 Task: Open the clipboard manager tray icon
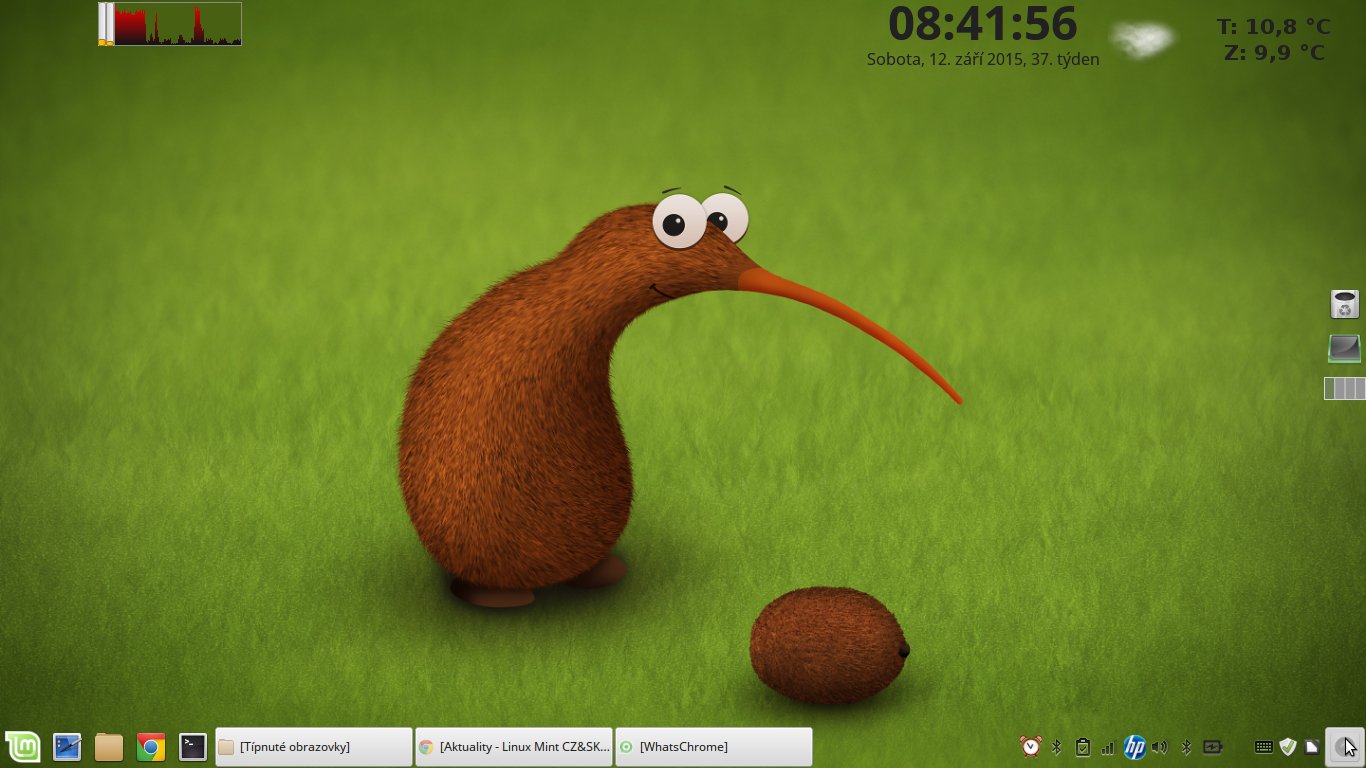tap(1082, 747)
